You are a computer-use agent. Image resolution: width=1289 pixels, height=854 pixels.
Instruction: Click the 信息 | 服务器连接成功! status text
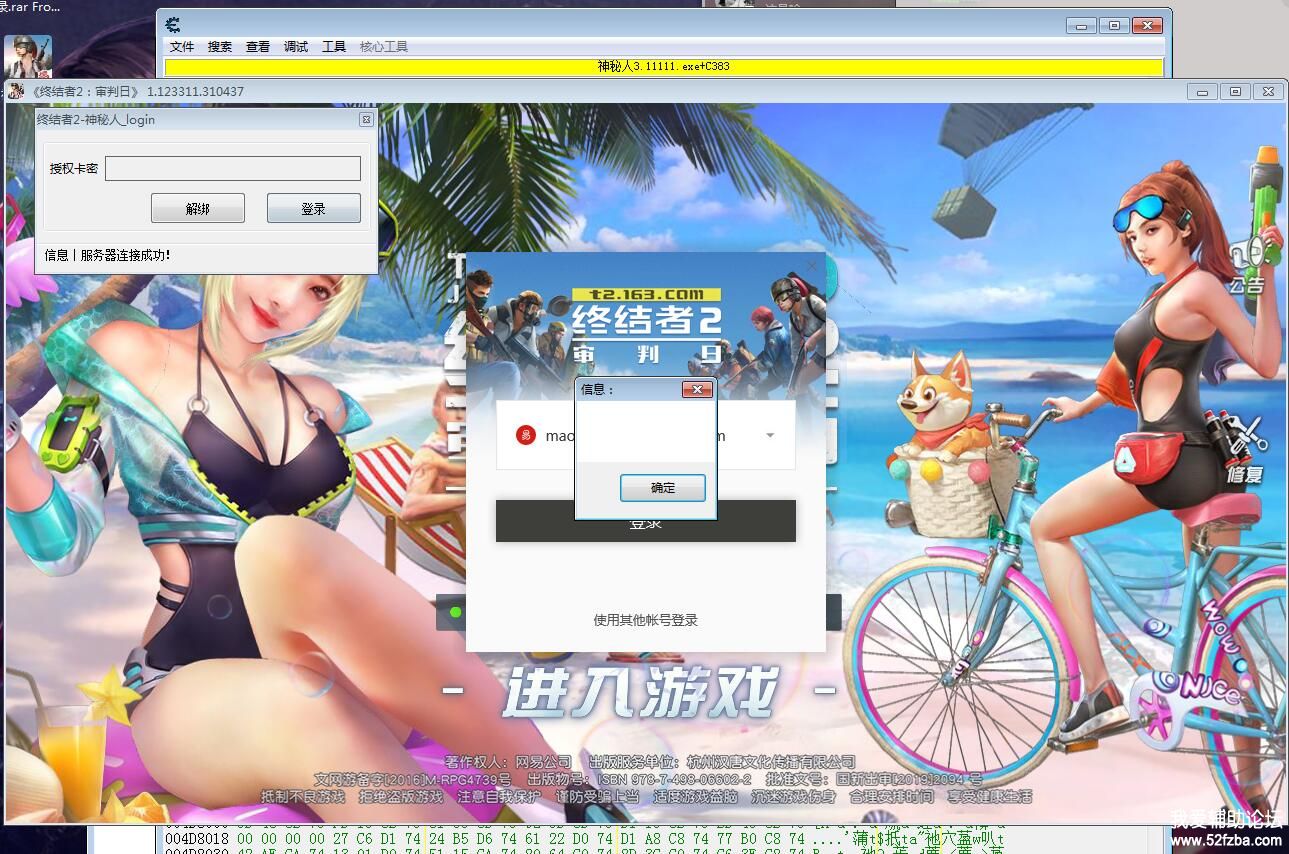pyautogui.click(x=107, y=255)
